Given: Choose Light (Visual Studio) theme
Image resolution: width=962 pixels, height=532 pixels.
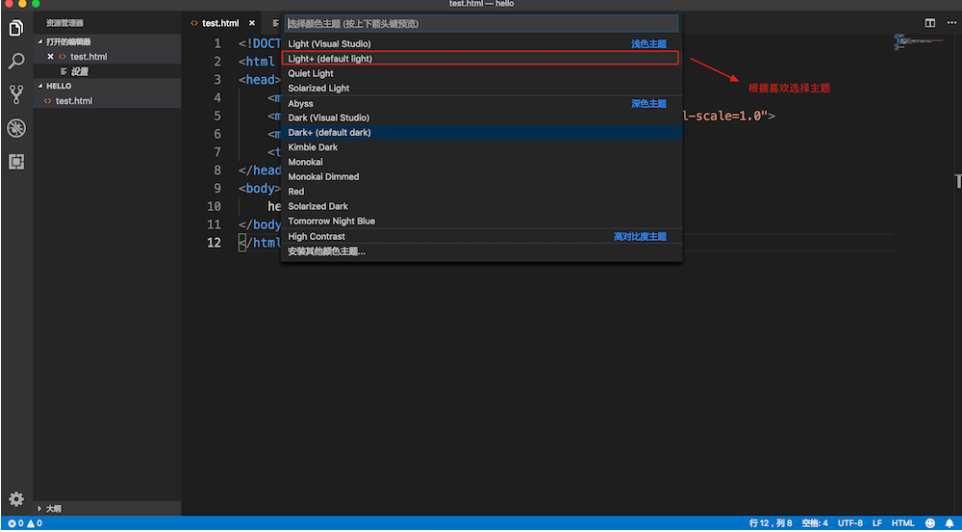Looking at the screenshot, I should (482, 44).
